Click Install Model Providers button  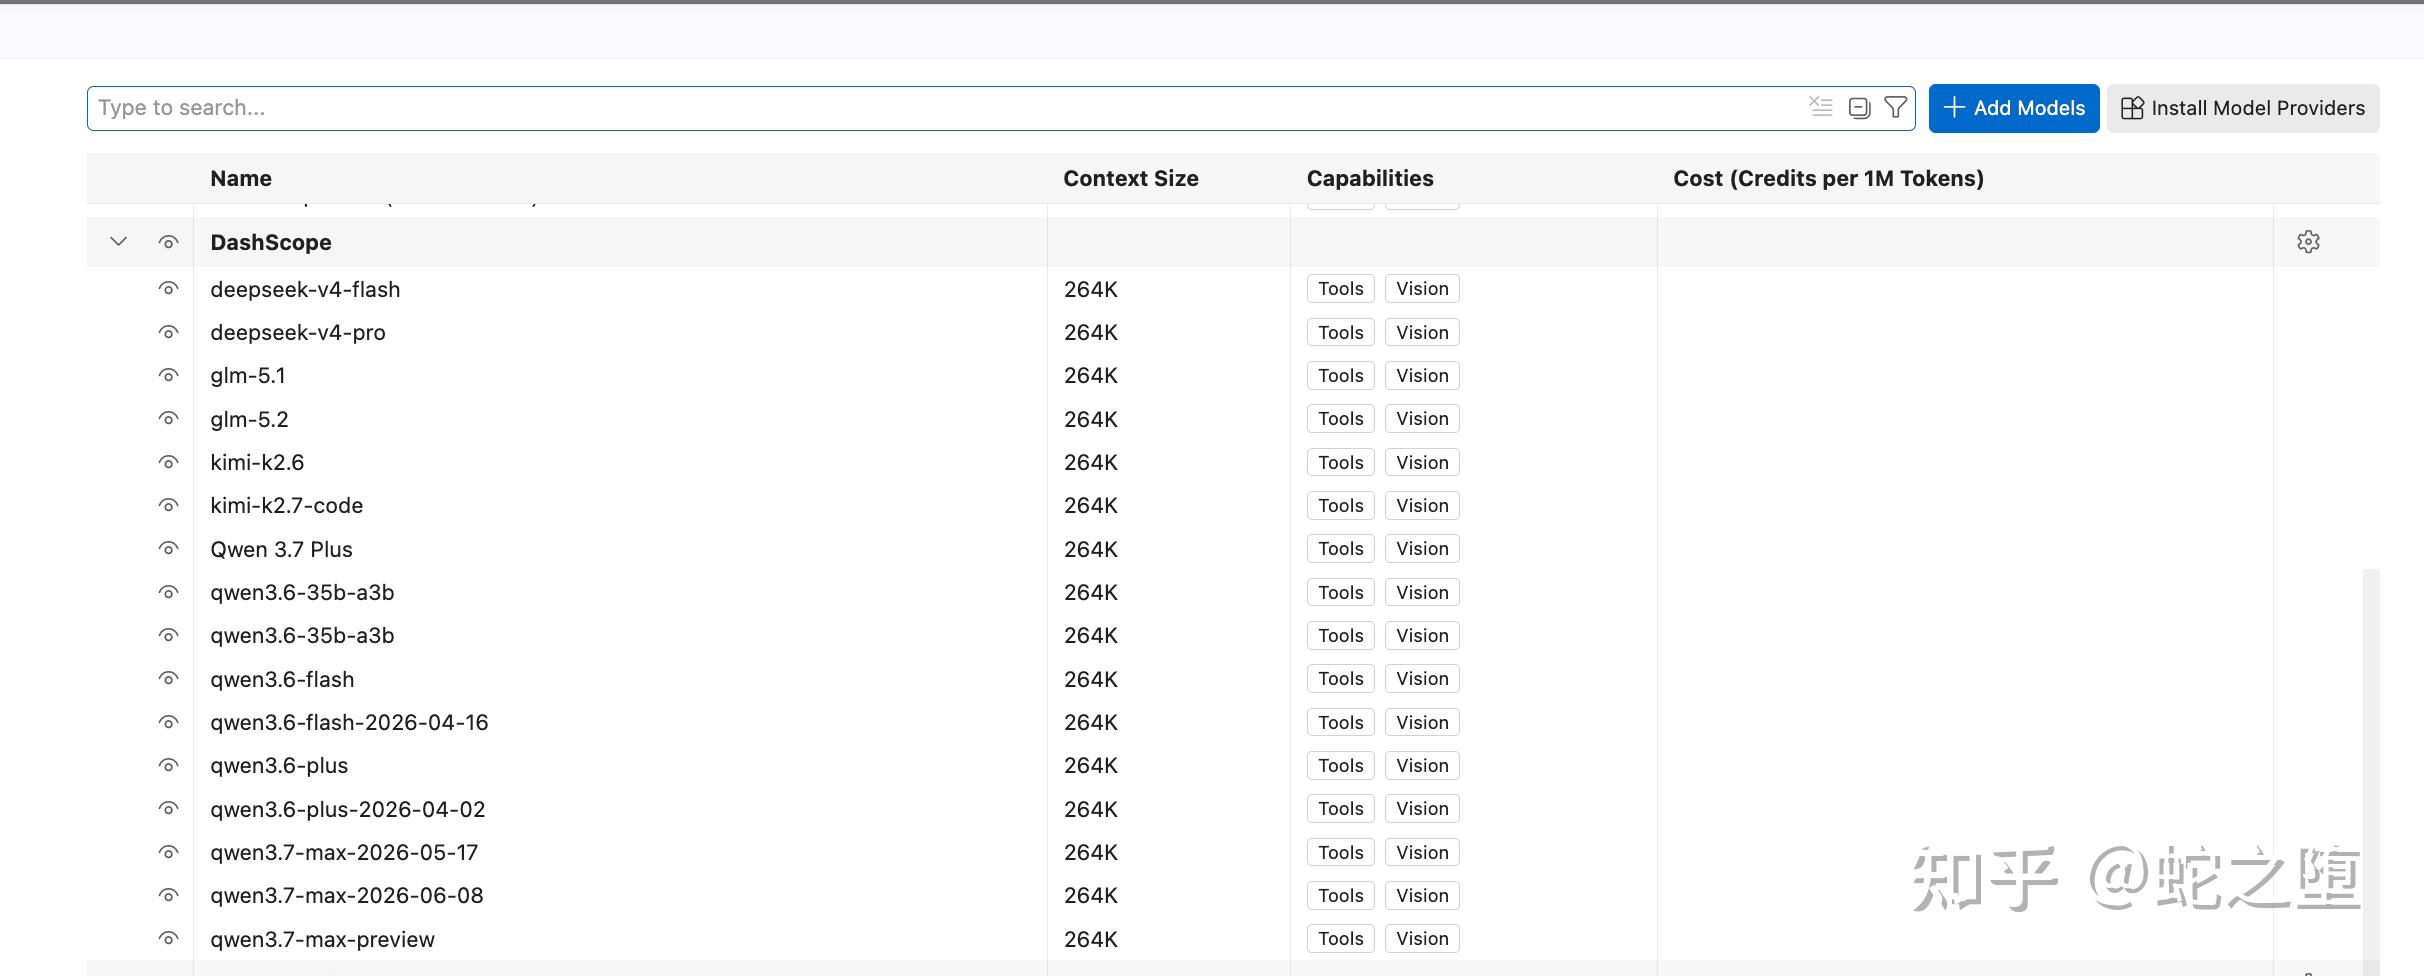[2243, 108]
